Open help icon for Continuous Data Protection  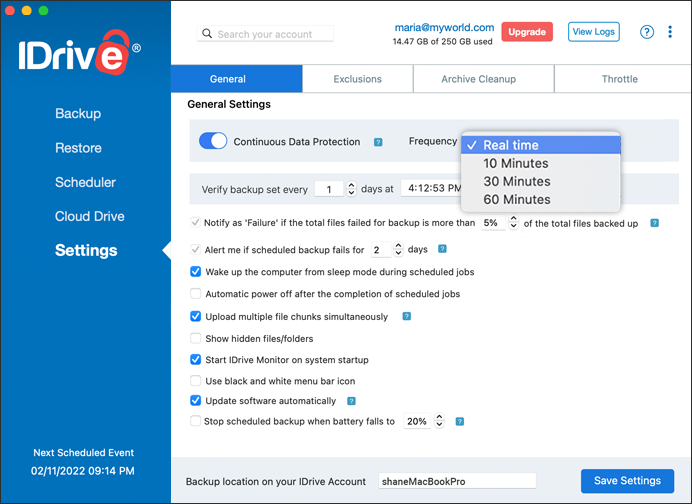(x=378, y=142)
